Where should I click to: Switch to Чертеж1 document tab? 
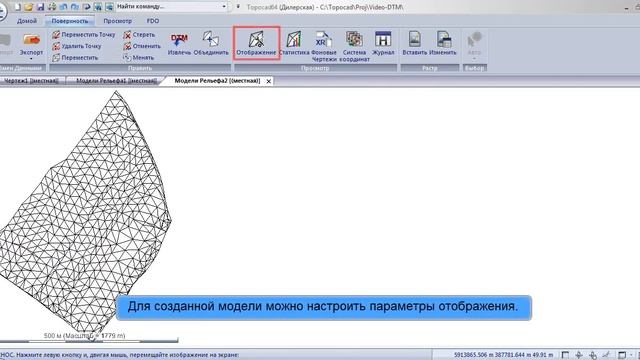coord(31,81)
